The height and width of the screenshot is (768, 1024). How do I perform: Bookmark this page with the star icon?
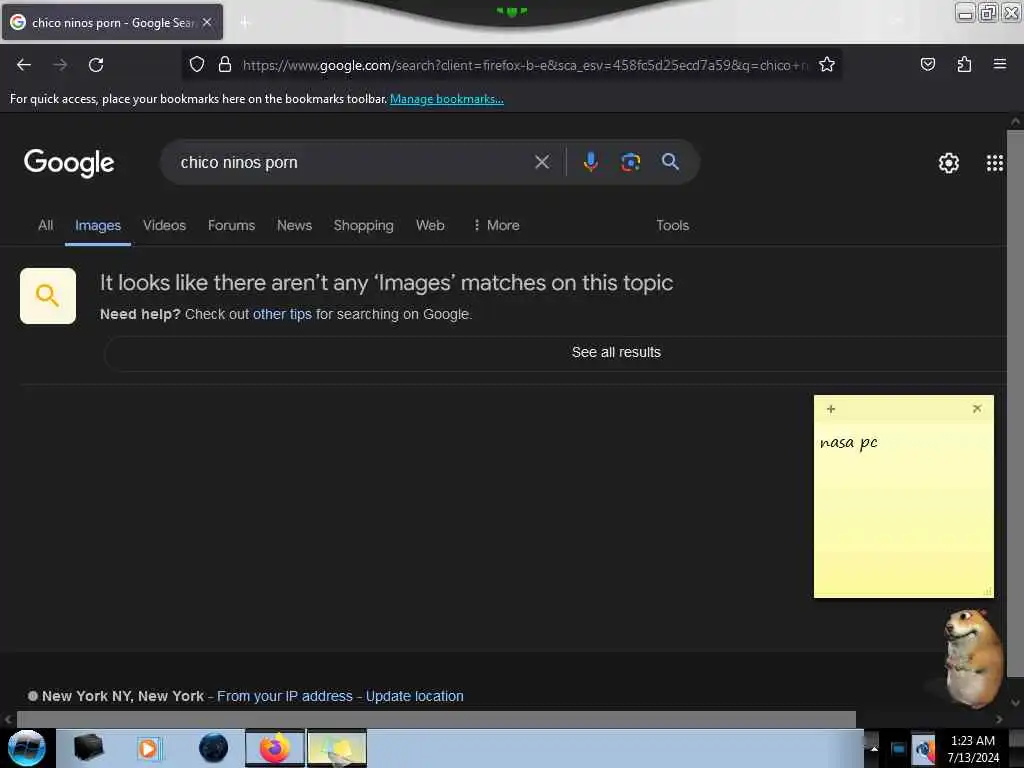click(x=827, y=64)
